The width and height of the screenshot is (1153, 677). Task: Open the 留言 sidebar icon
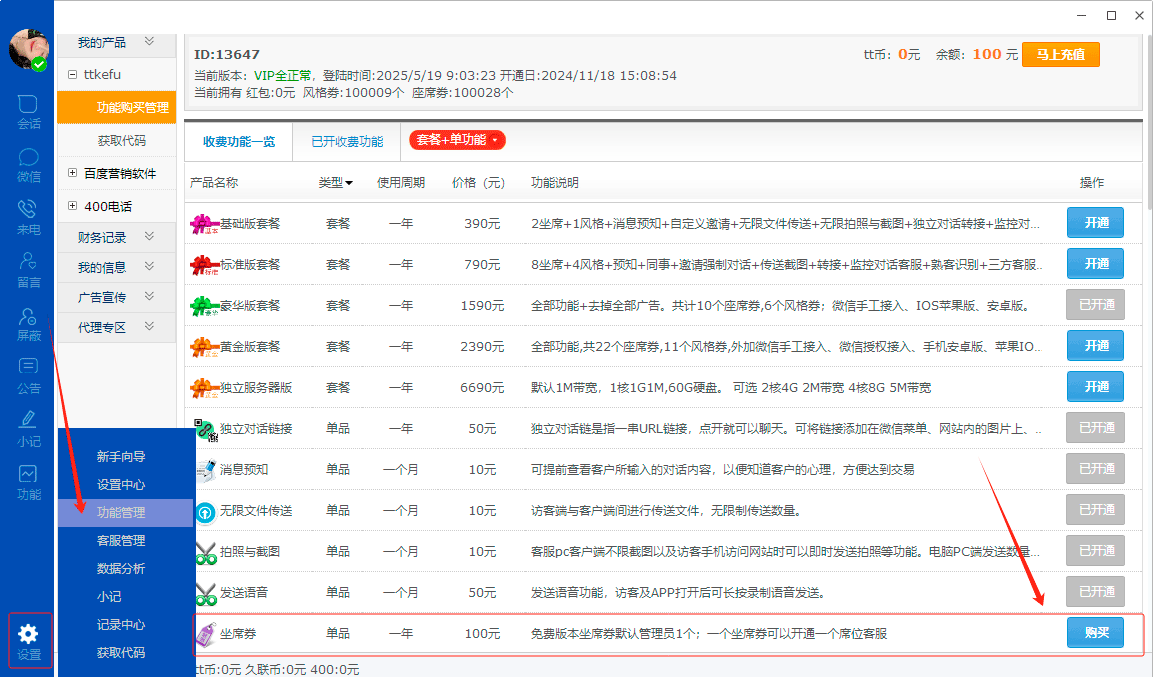pyautogui.click(x=28, y=271)
